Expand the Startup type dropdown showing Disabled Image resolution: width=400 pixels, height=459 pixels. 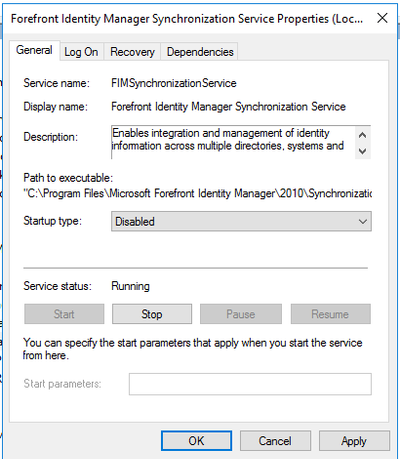tap(241, 221)
